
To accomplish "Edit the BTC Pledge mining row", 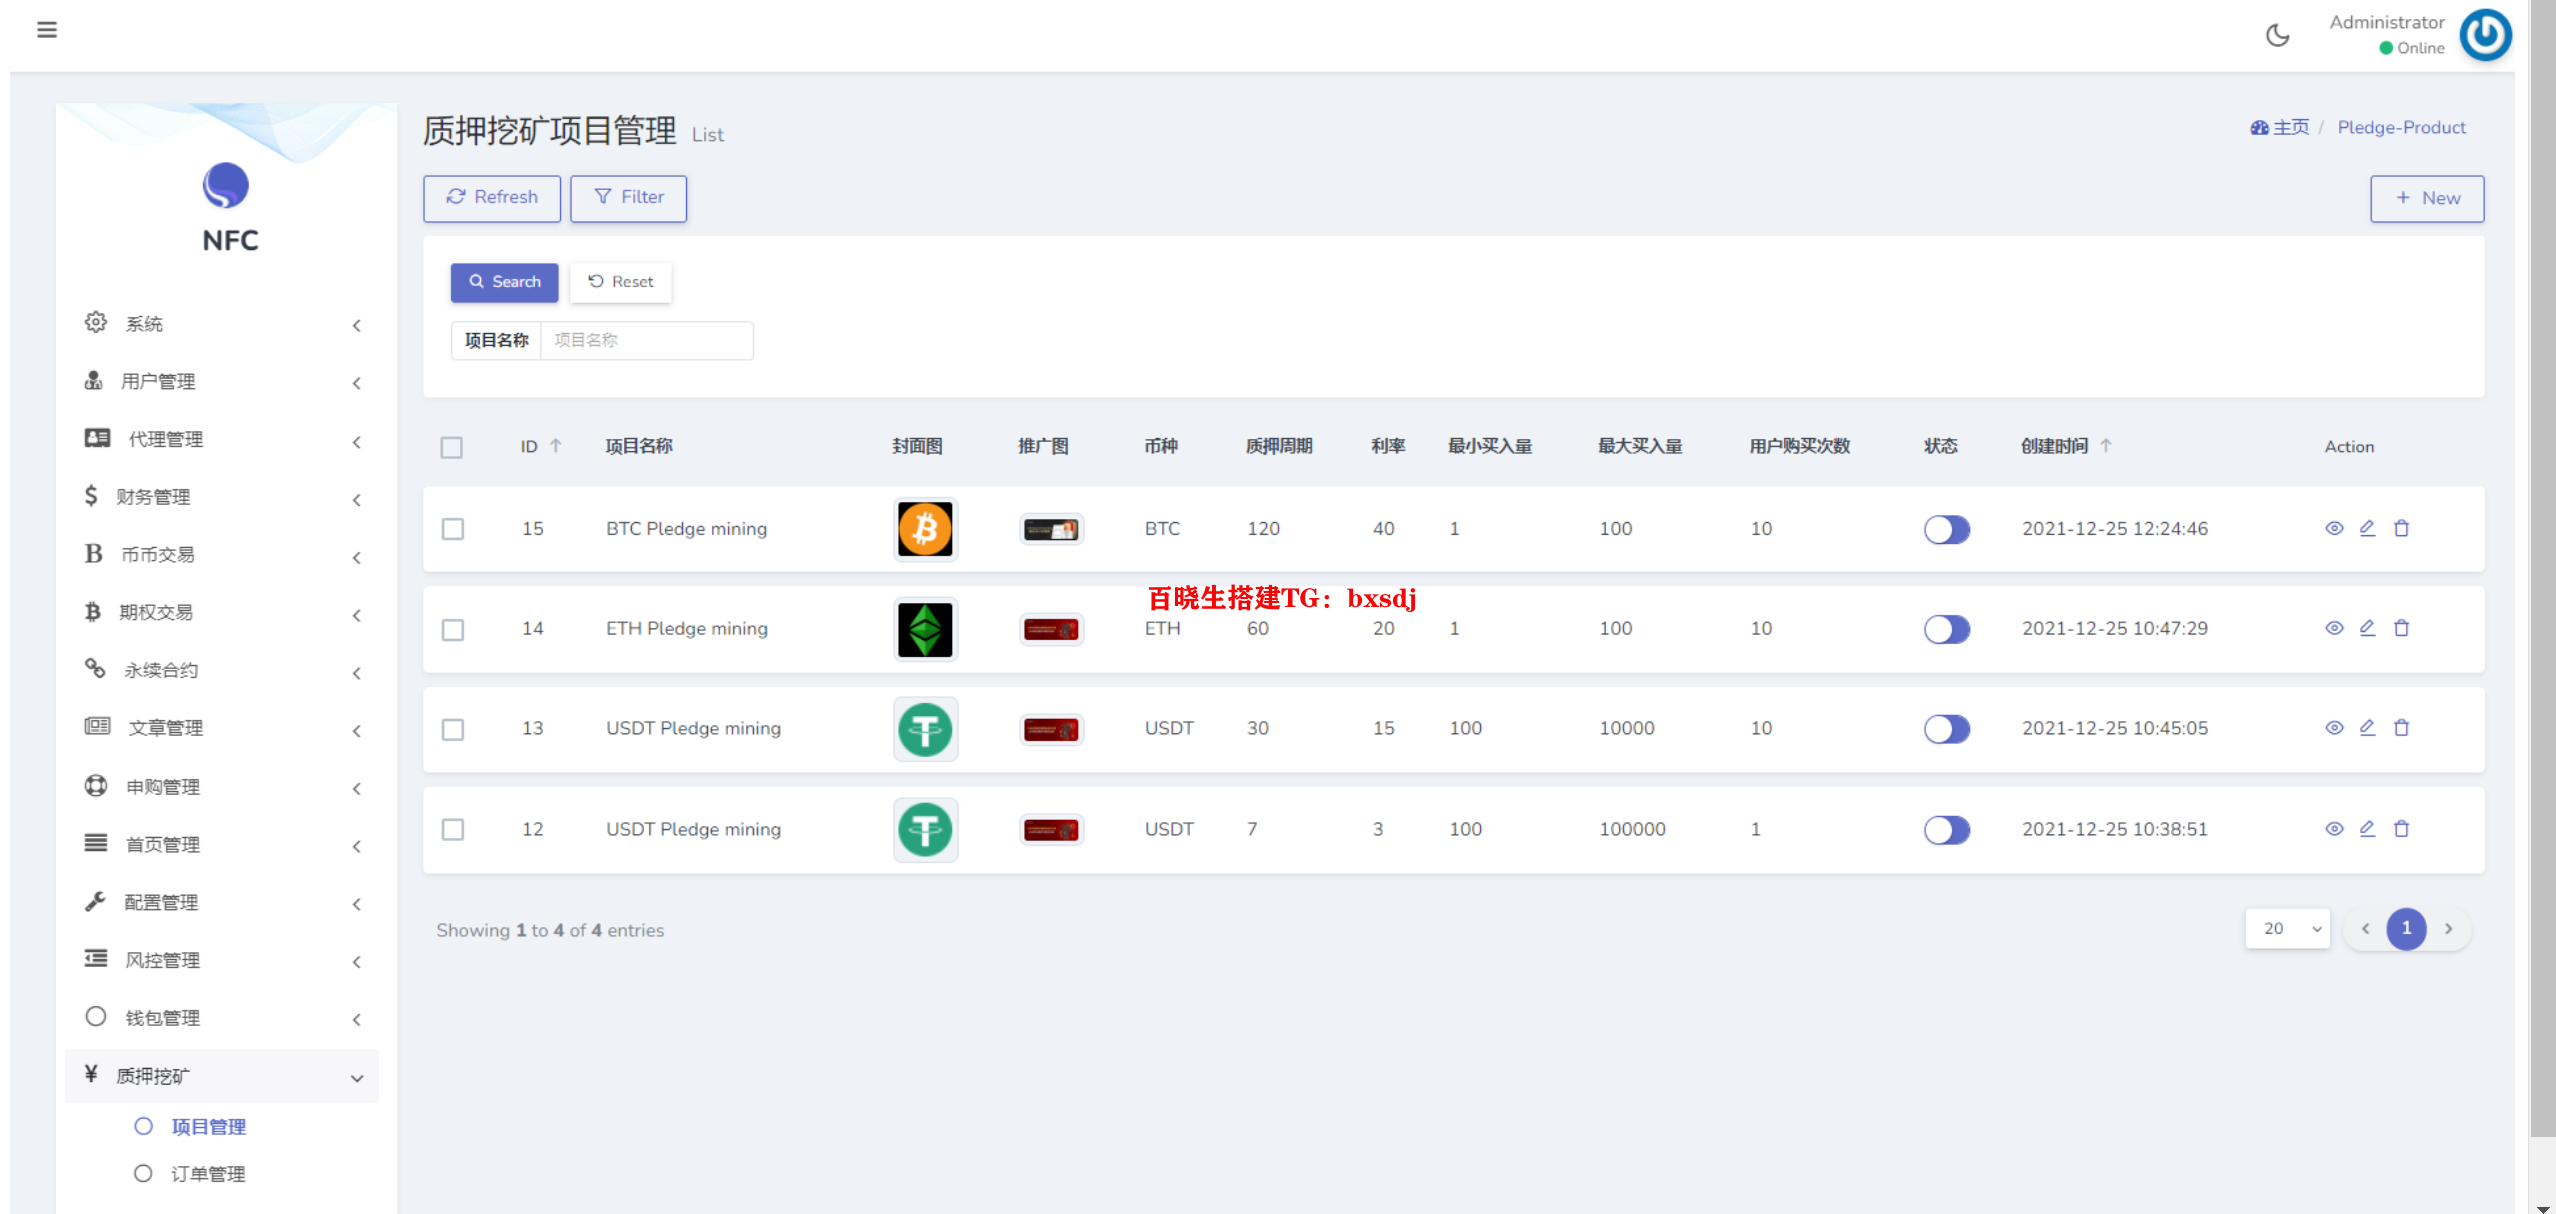I will tap(2367, 528).
